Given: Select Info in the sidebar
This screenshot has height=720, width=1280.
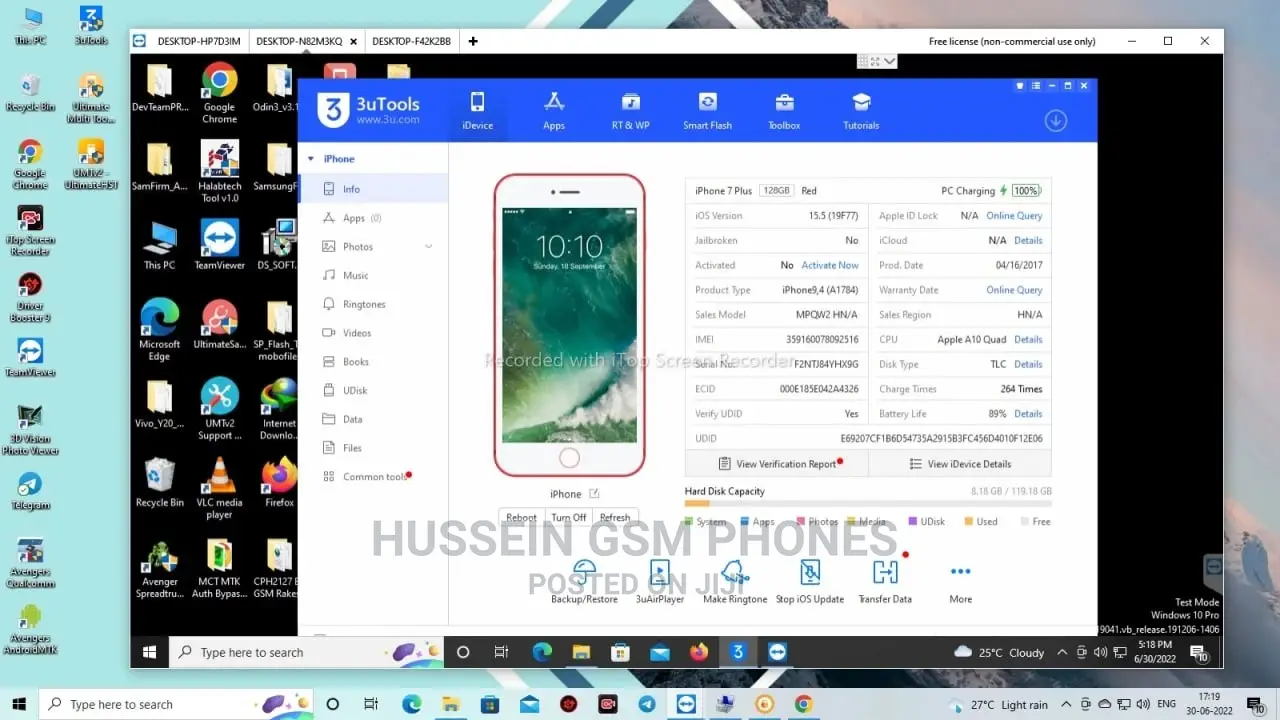Looking at the screenshot, I should 373,189.
